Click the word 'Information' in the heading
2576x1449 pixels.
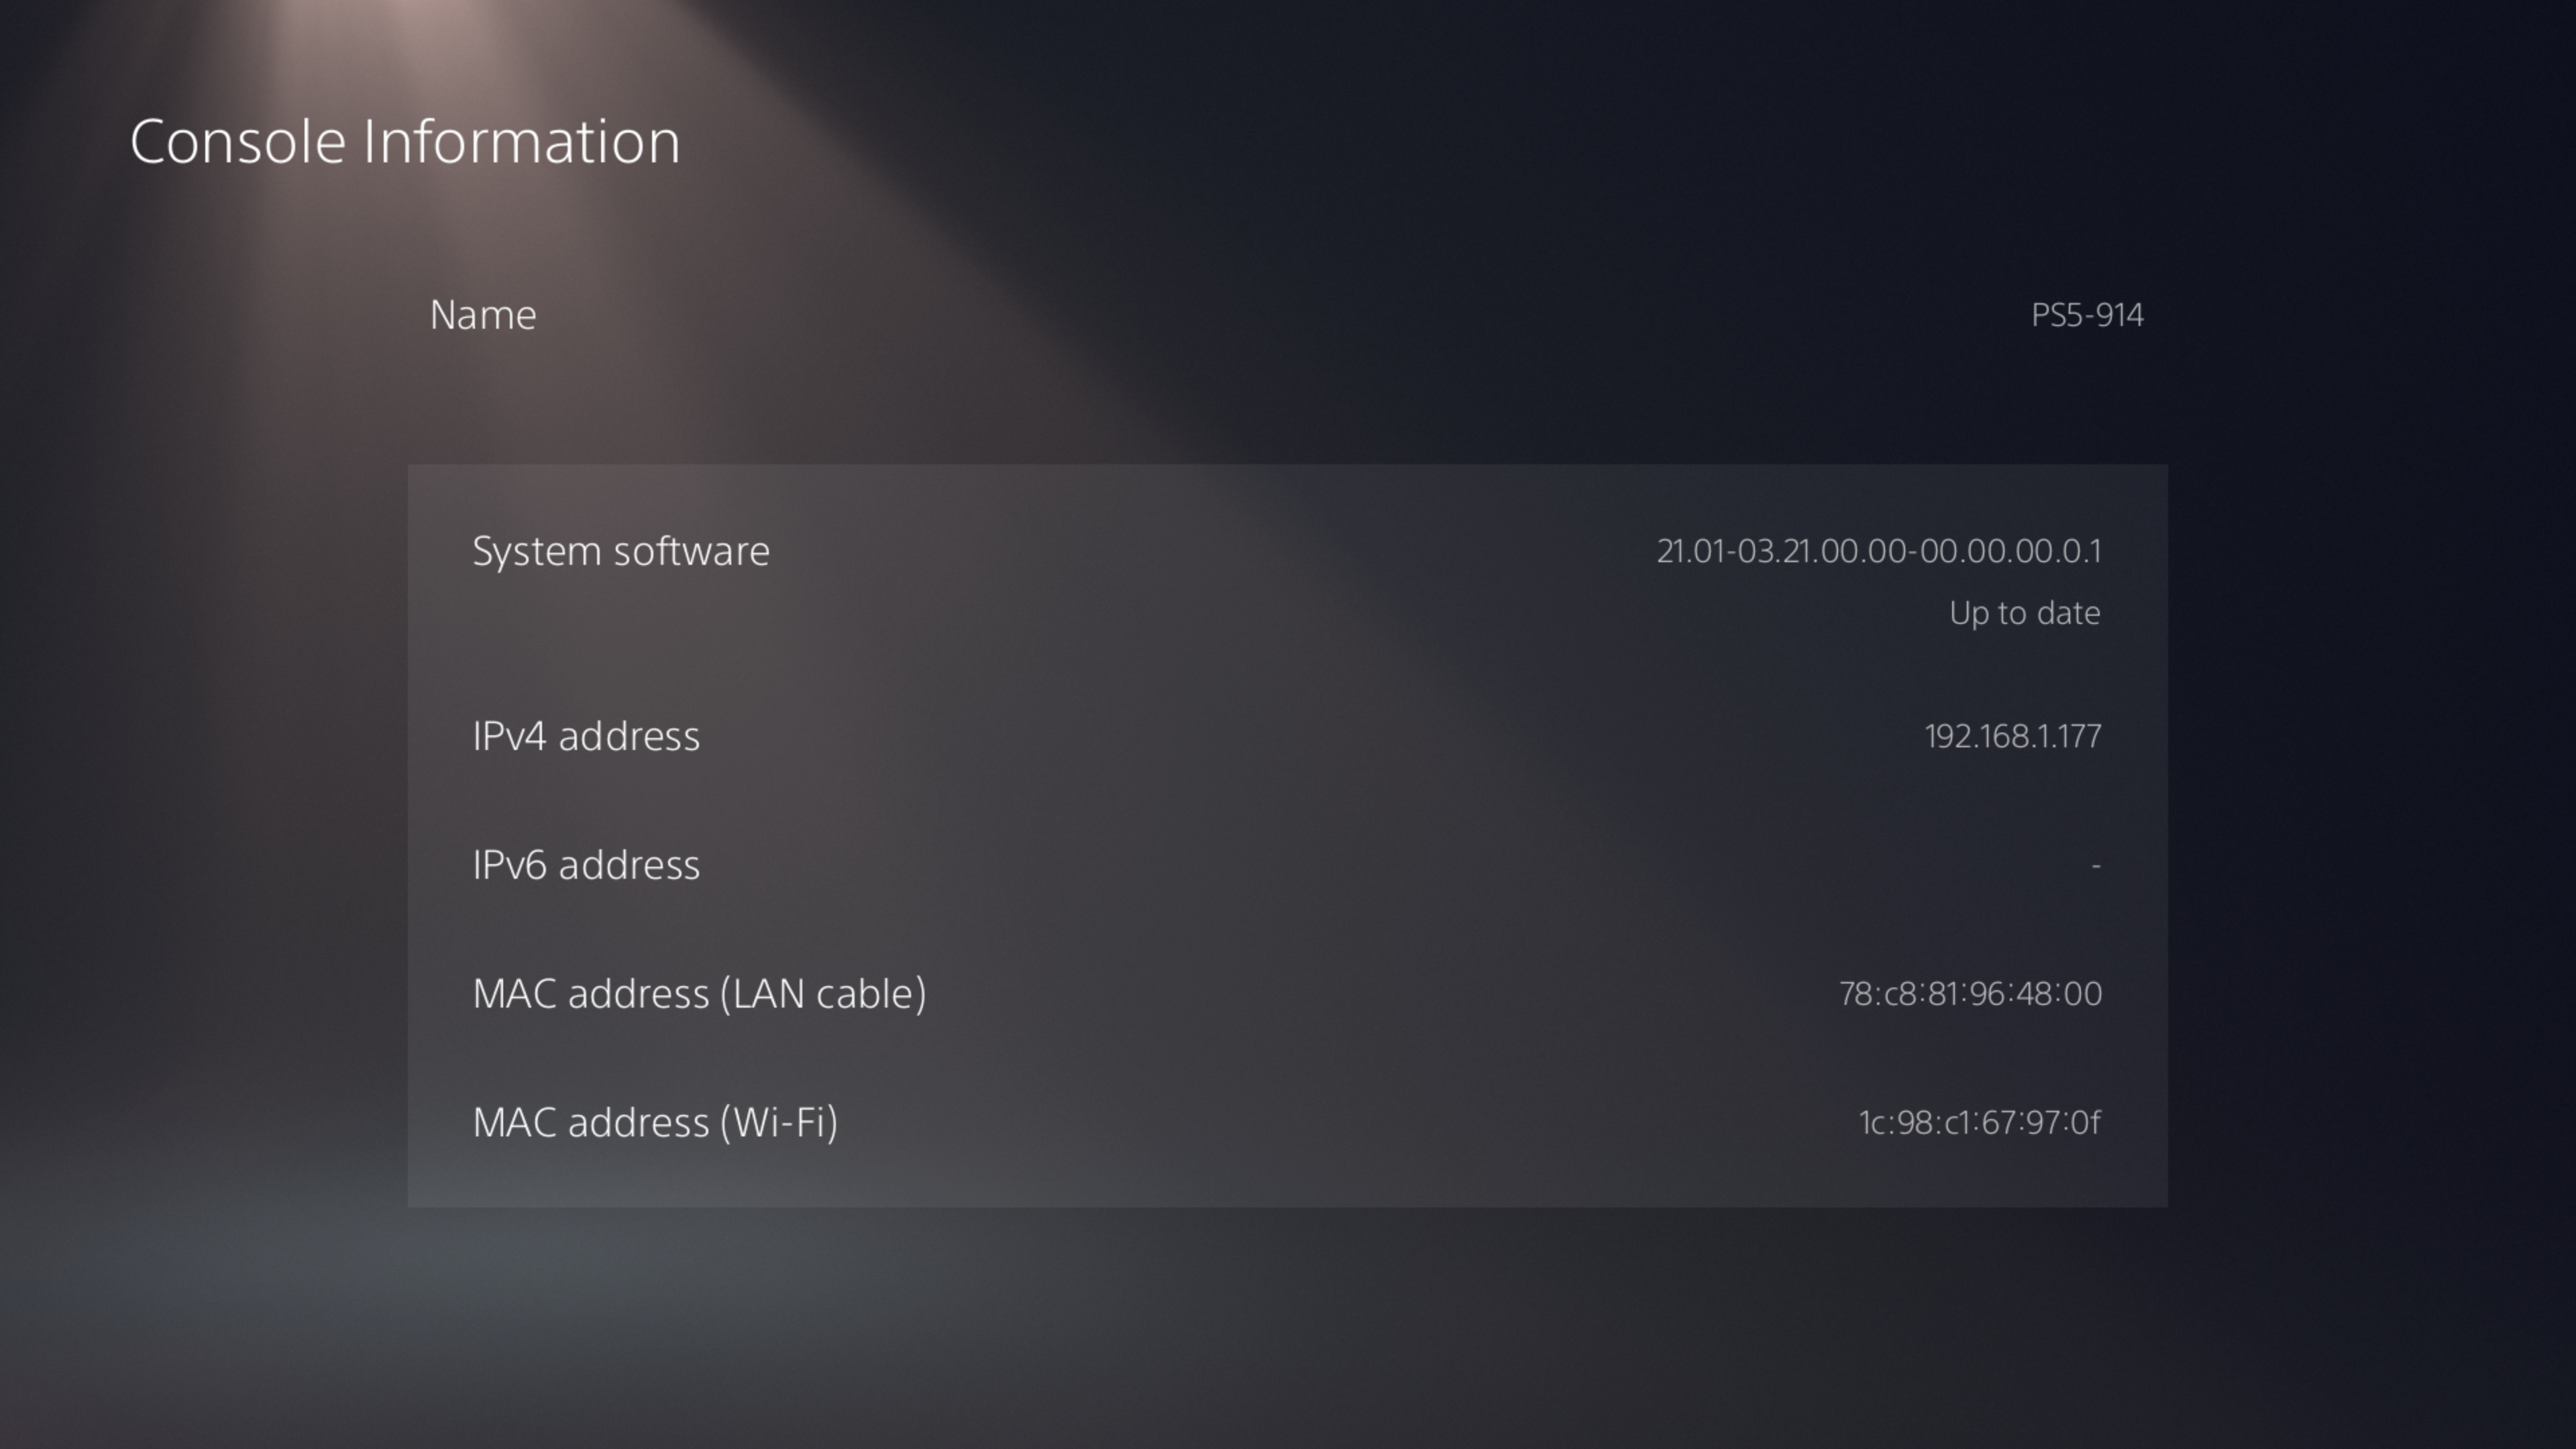pos(521,142)
